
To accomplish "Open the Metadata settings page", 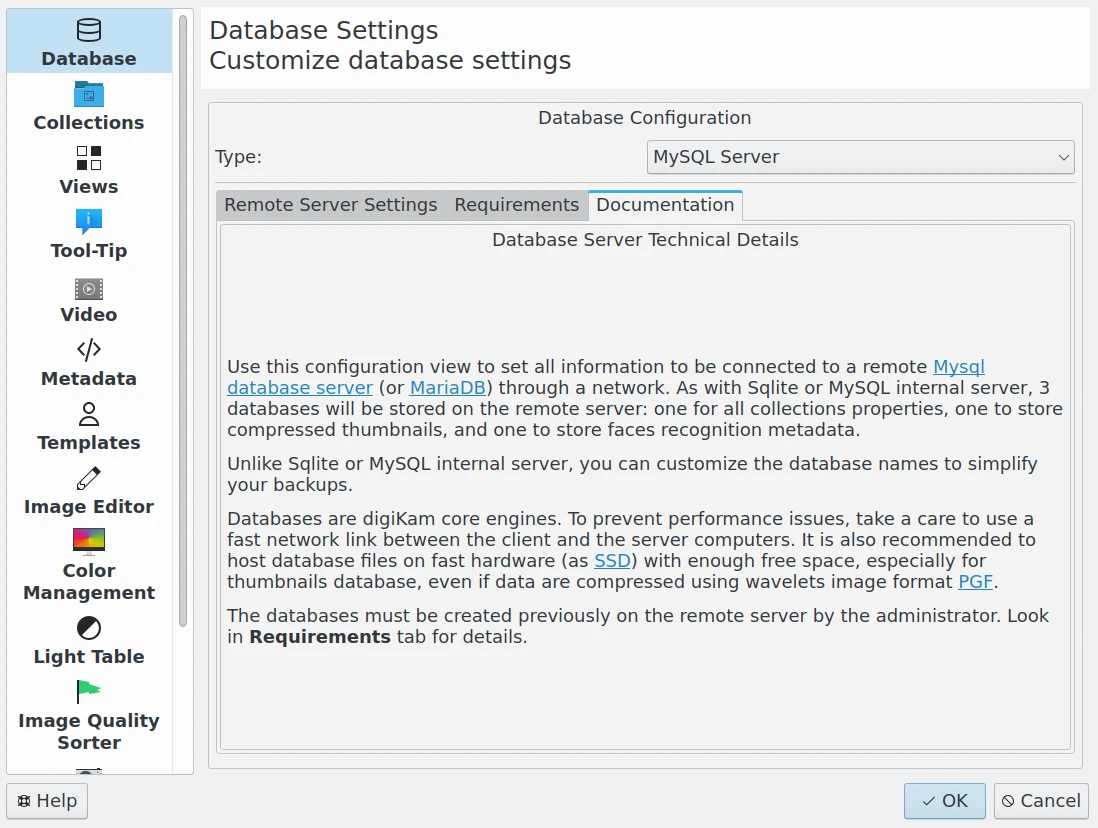I will click(x=88, y=362).
